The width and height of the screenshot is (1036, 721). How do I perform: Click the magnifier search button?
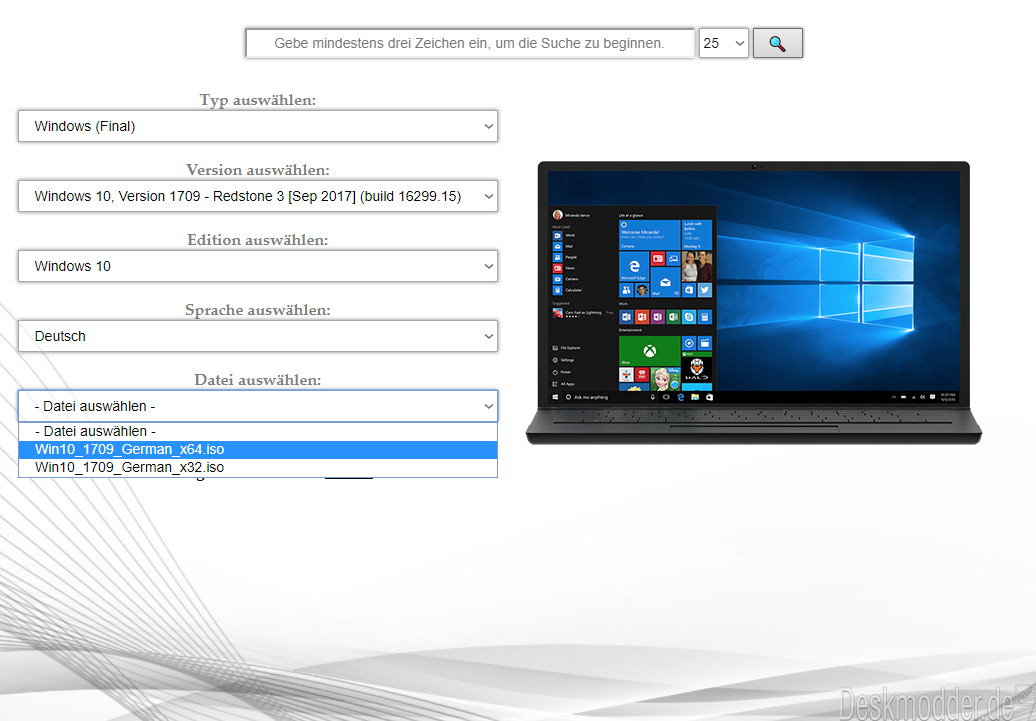pyautogui.click(x=778, y=43)
